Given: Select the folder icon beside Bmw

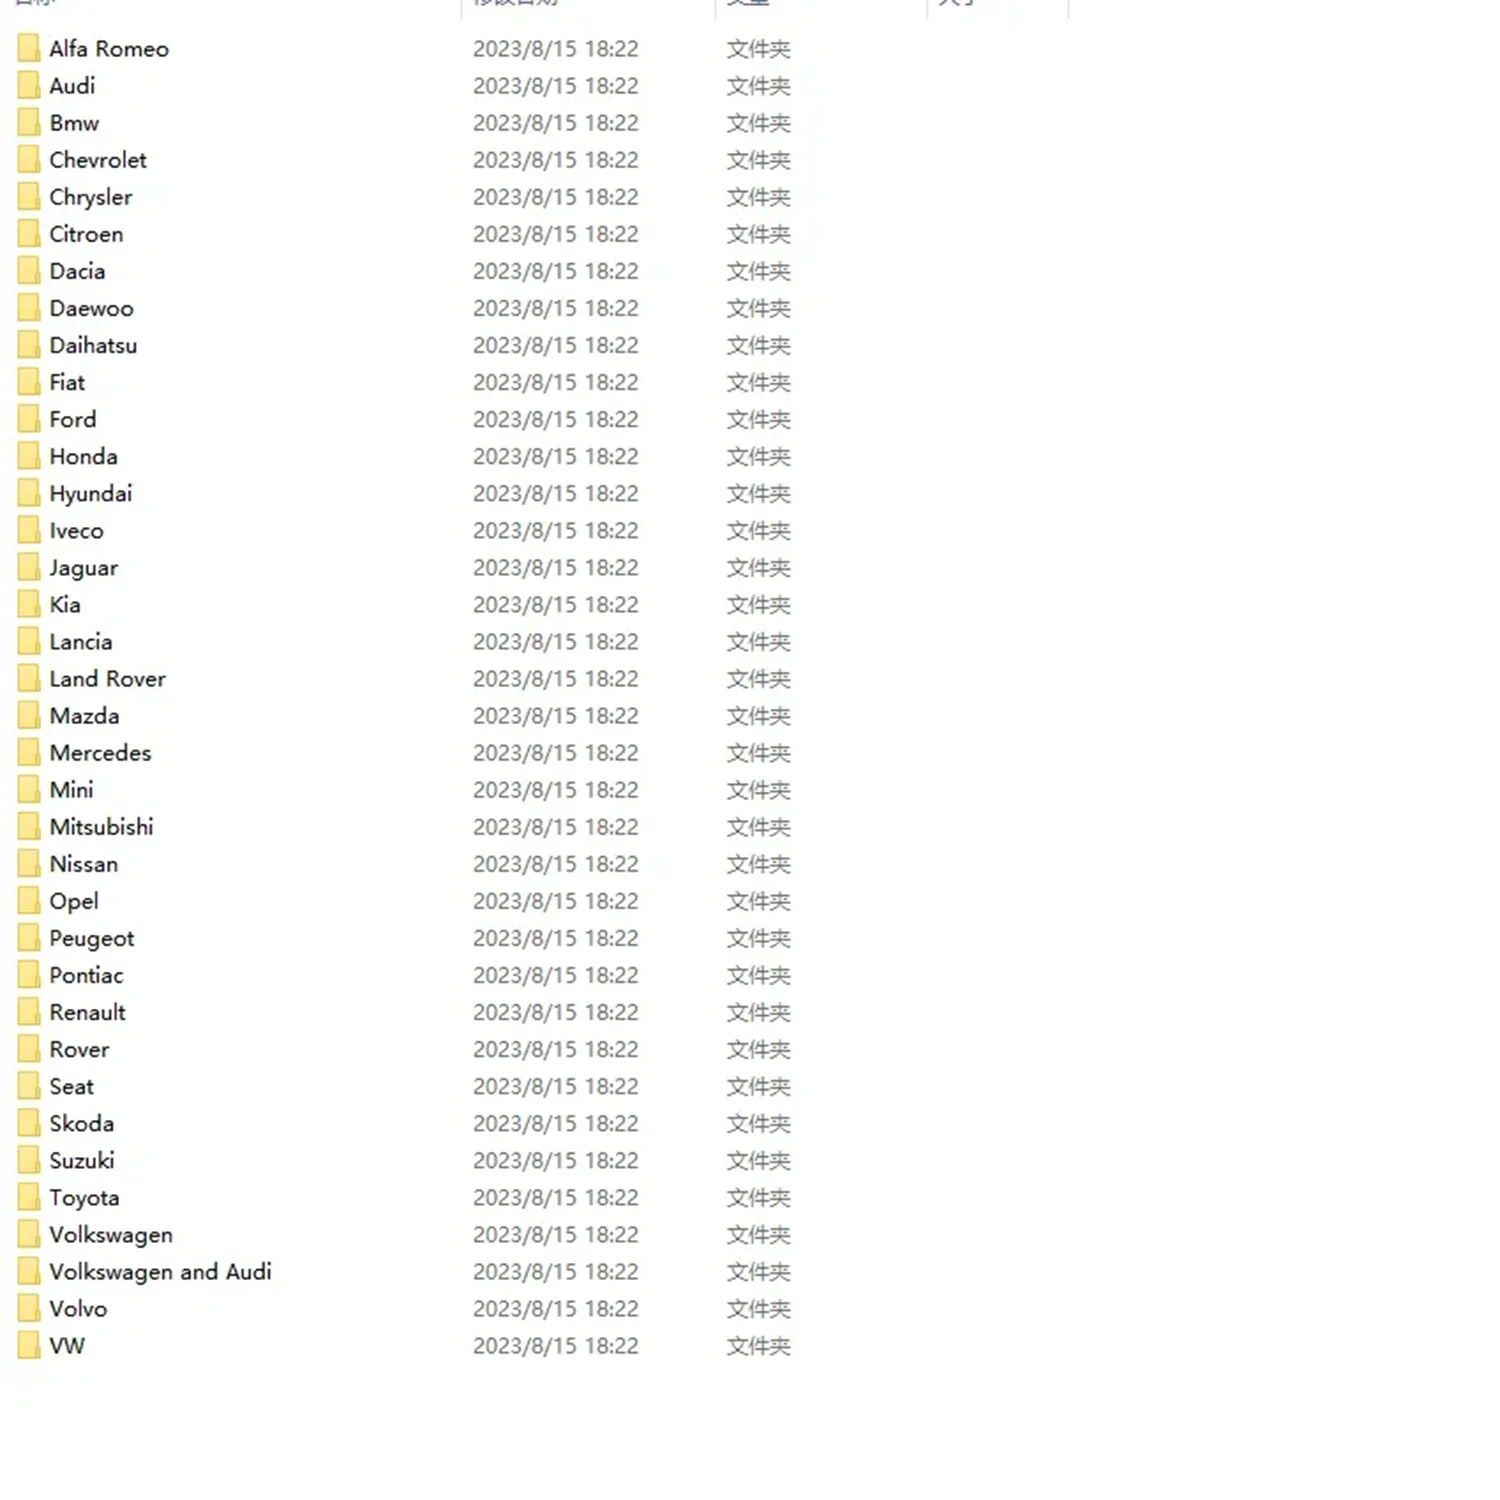Looking at the screenshot, I should point(29,123).
